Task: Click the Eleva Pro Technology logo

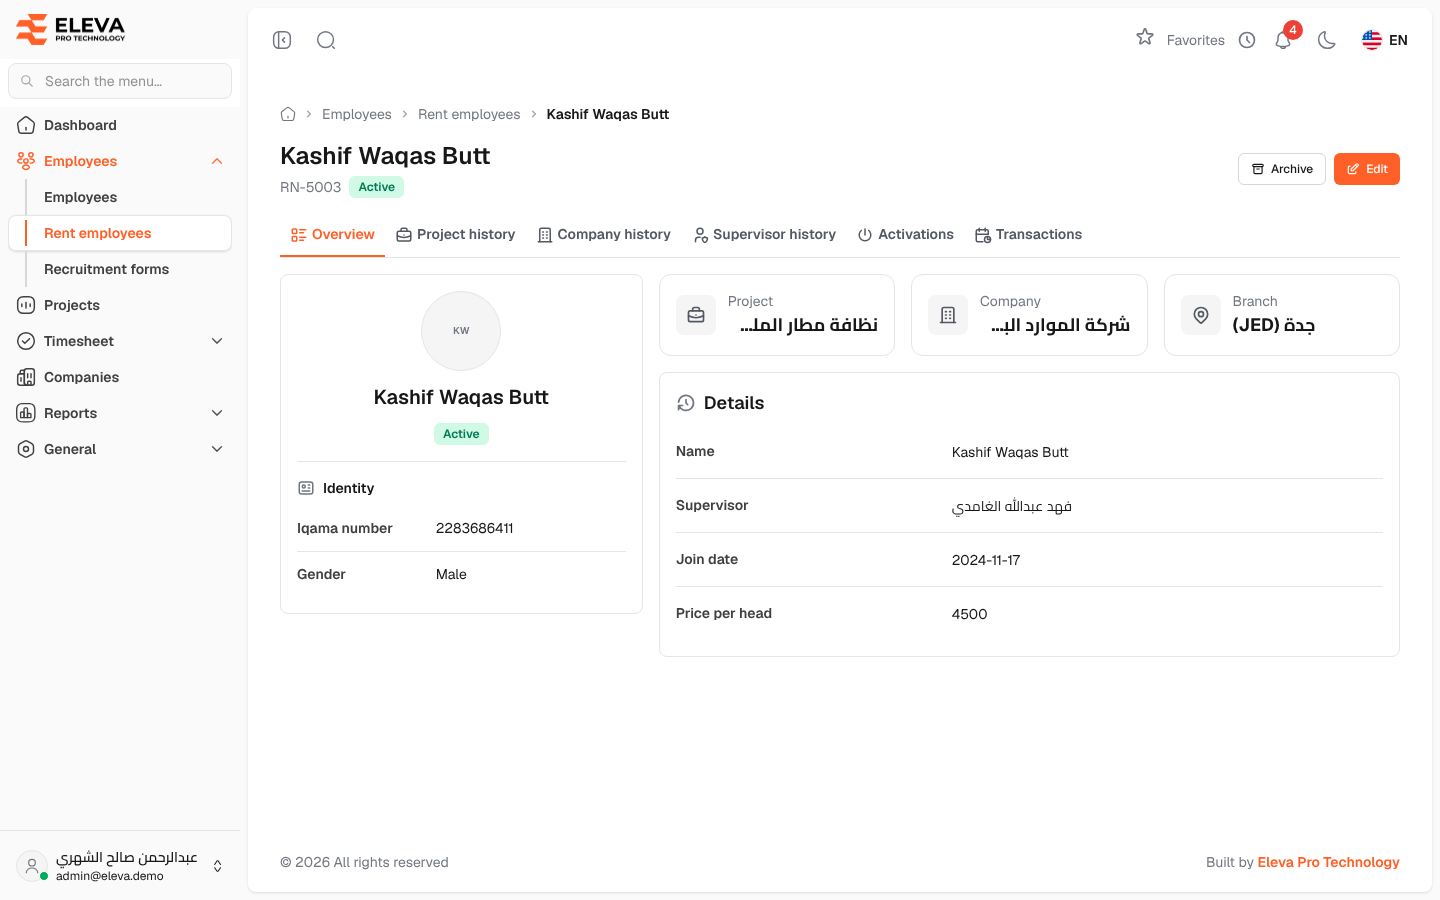Action: [x=71, y=29]
